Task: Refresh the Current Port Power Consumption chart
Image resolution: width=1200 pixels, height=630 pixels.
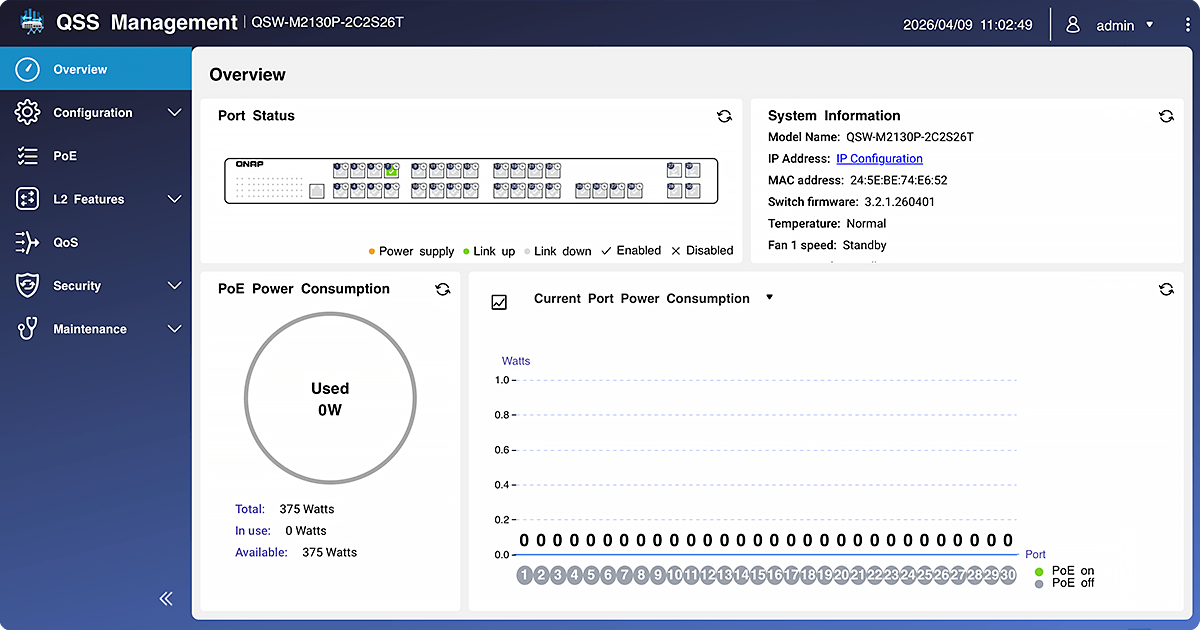Action: point(1166,289)
